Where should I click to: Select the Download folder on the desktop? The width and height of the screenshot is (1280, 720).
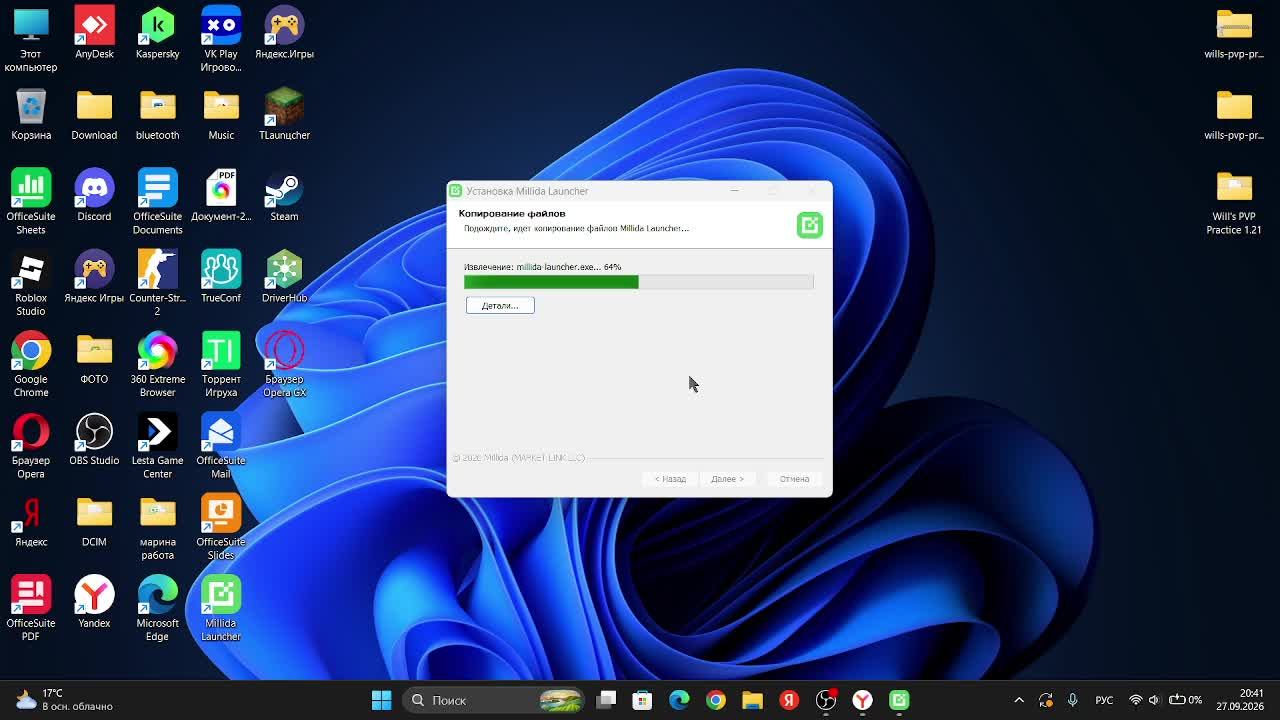tap(94, 115)
